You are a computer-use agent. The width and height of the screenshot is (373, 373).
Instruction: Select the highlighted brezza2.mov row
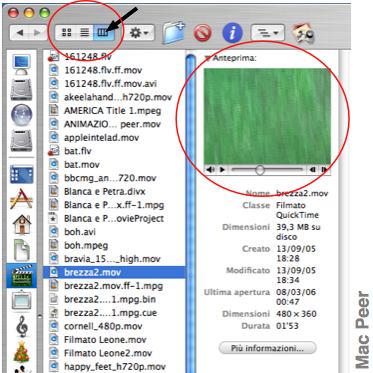click(114, 272)
